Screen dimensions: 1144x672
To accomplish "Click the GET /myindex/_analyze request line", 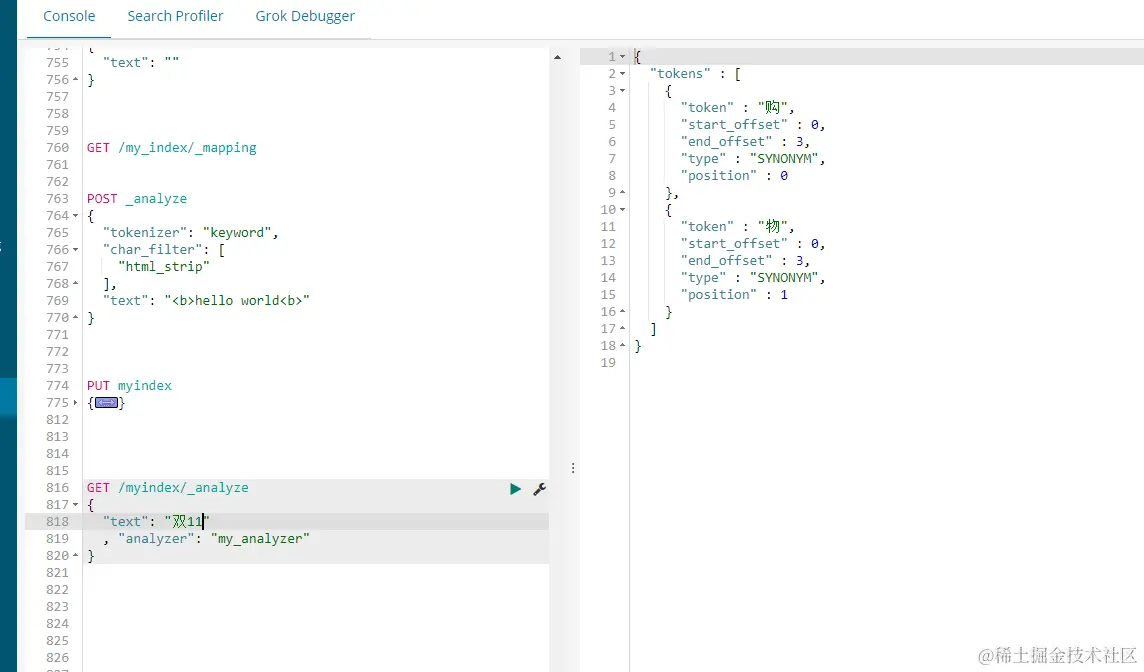I will click(167, 487).
